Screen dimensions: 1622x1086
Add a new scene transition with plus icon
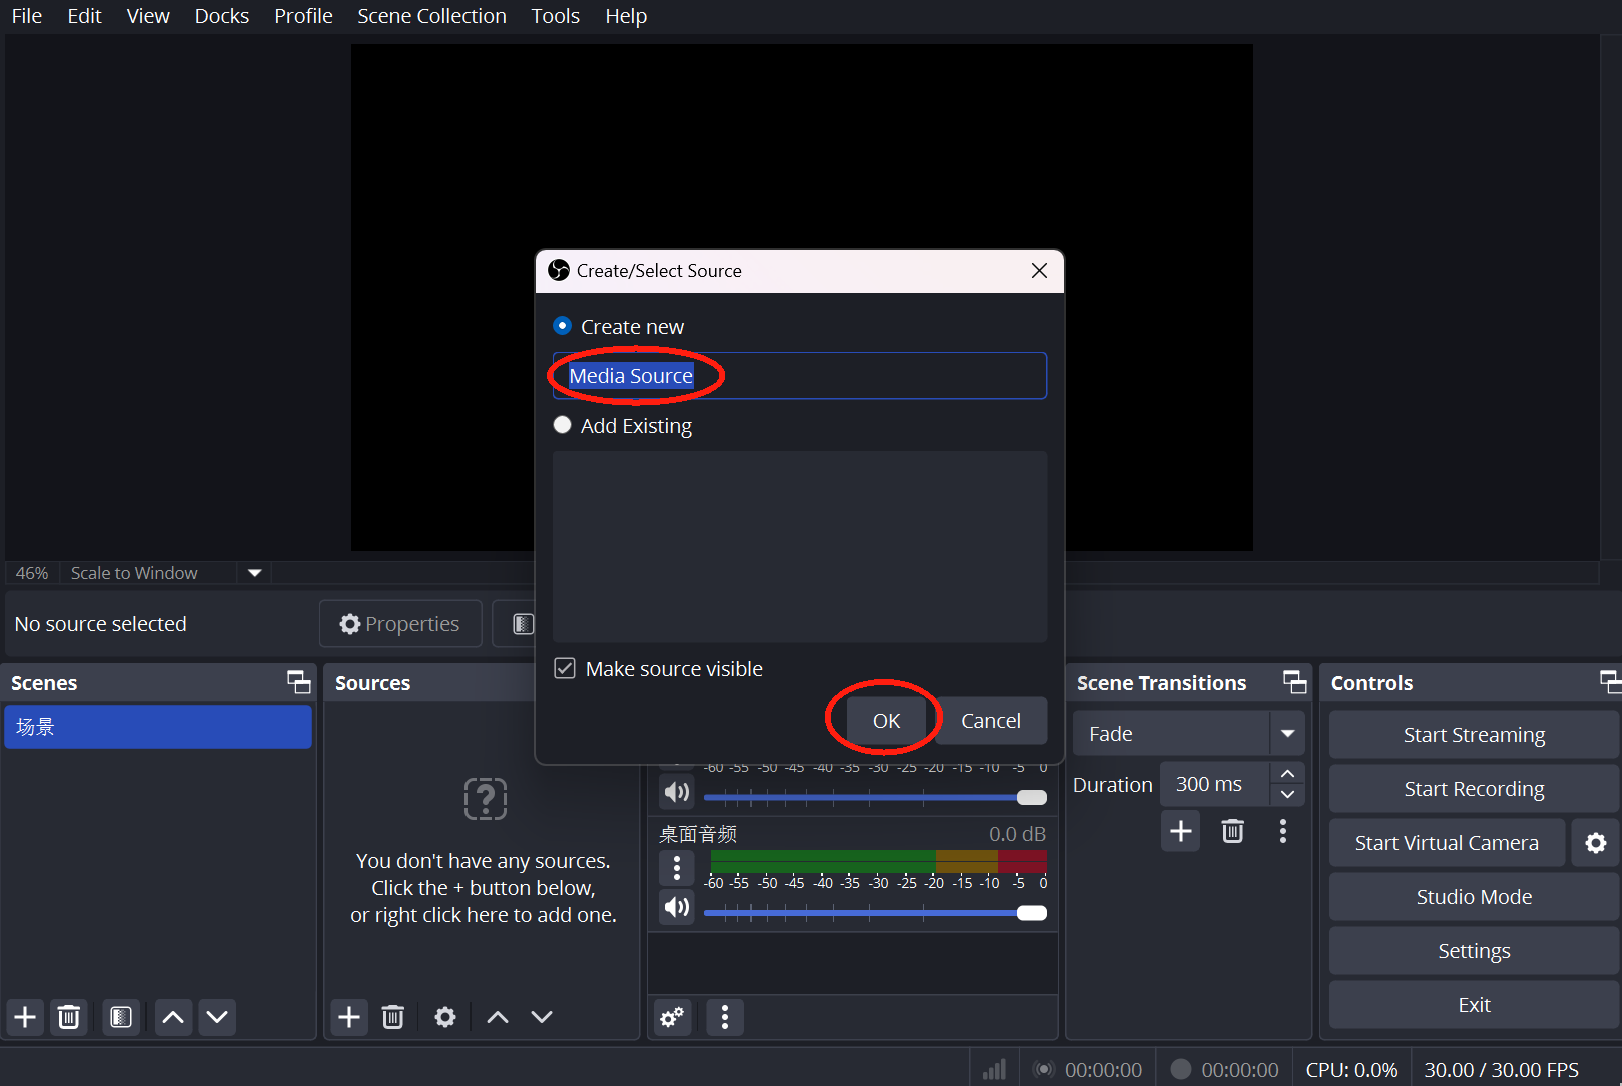[1180, 830]
